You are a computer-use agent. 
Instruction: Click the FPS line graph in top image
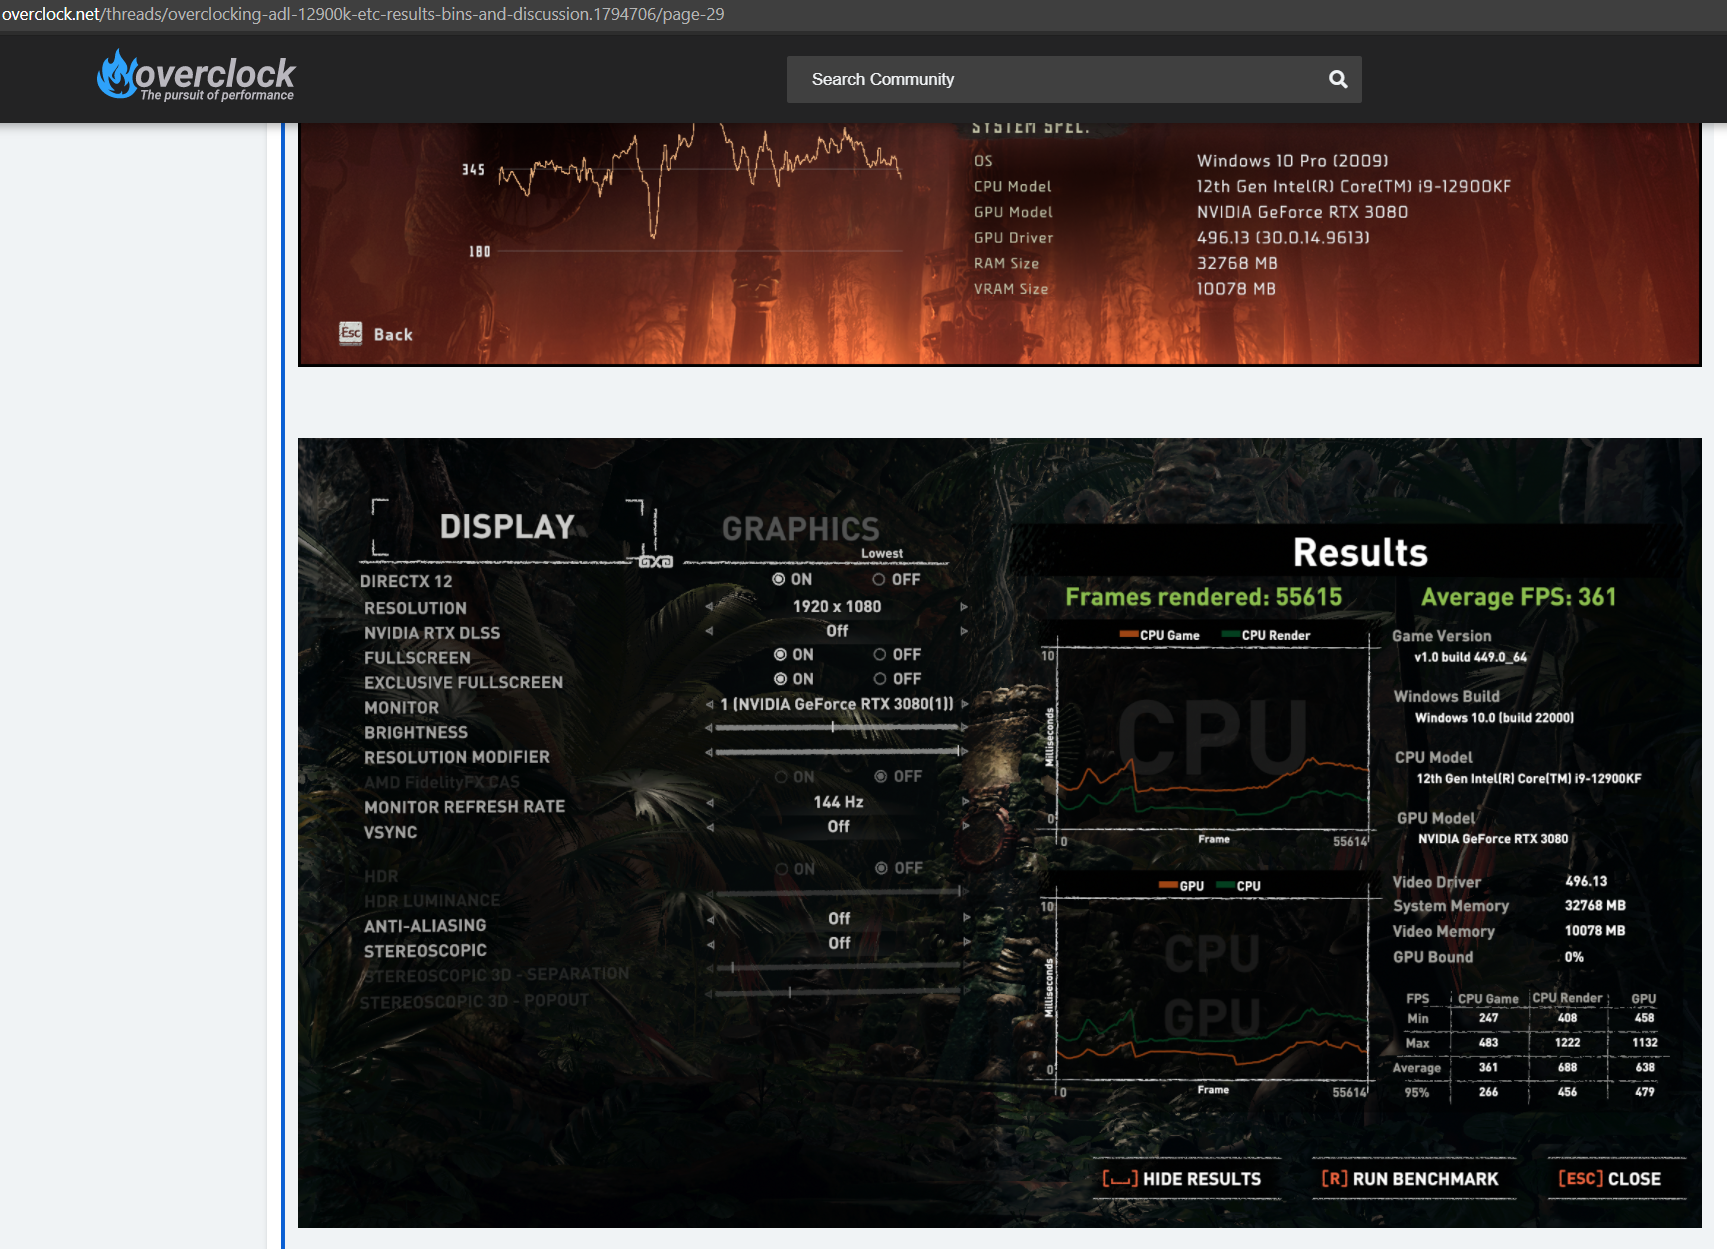click(699, 180)
